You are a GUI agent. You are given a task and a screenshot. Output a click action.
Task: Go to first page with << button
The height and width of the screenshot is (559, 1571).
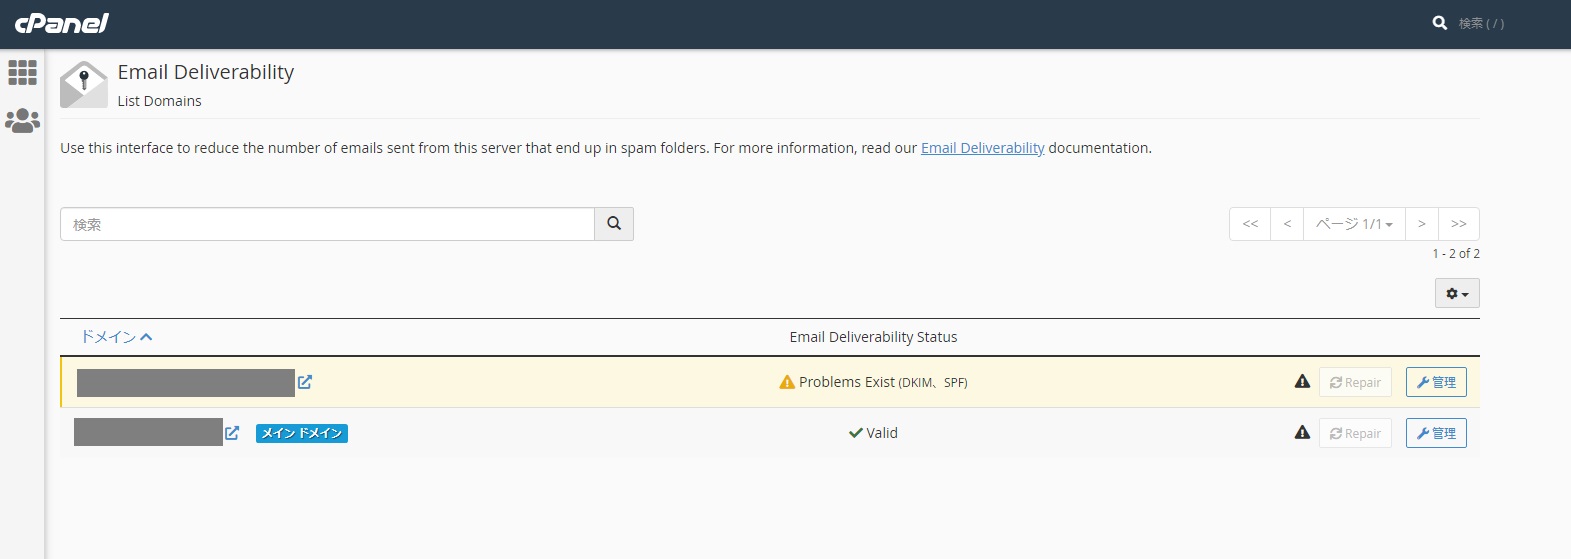(x=1250, y=224)
